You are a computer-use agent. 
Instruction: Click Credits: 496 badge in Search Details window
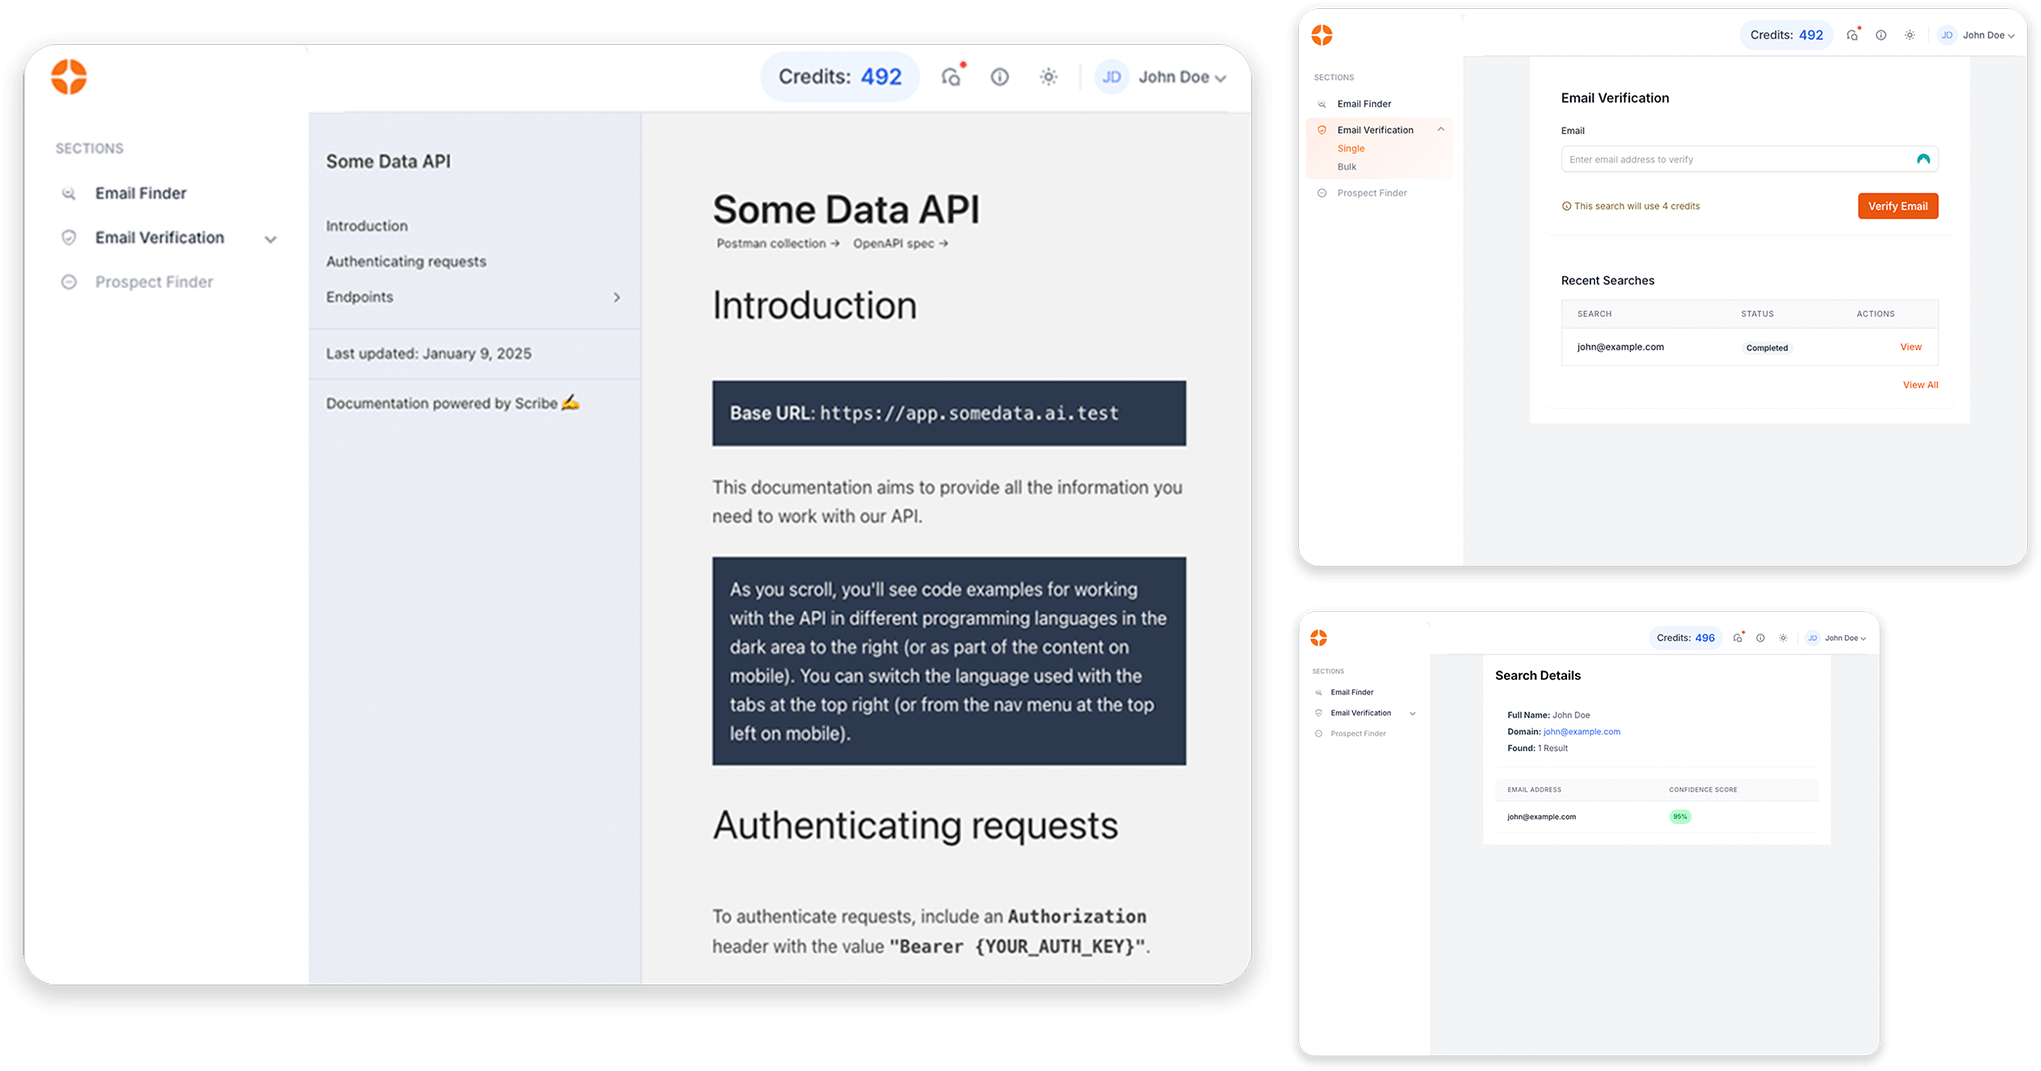pyautogui.click(x=1685, y=638)
